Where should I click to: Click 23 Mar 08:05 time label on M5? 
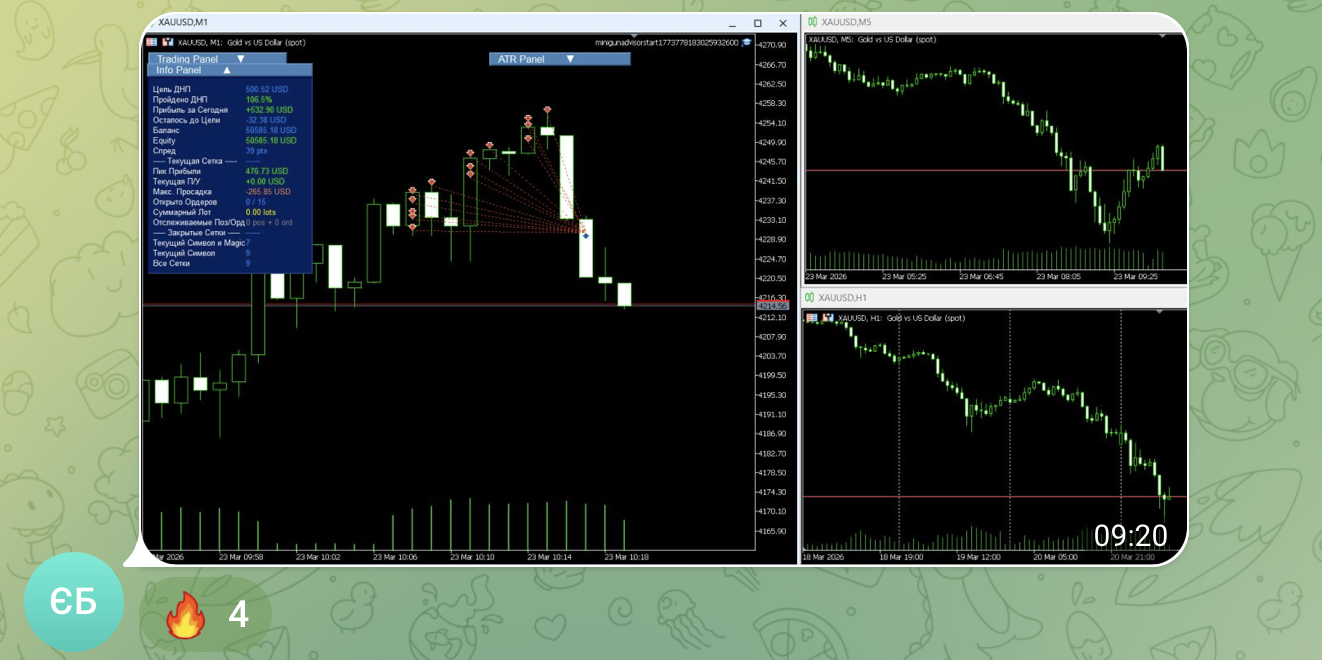(1060, 276)
